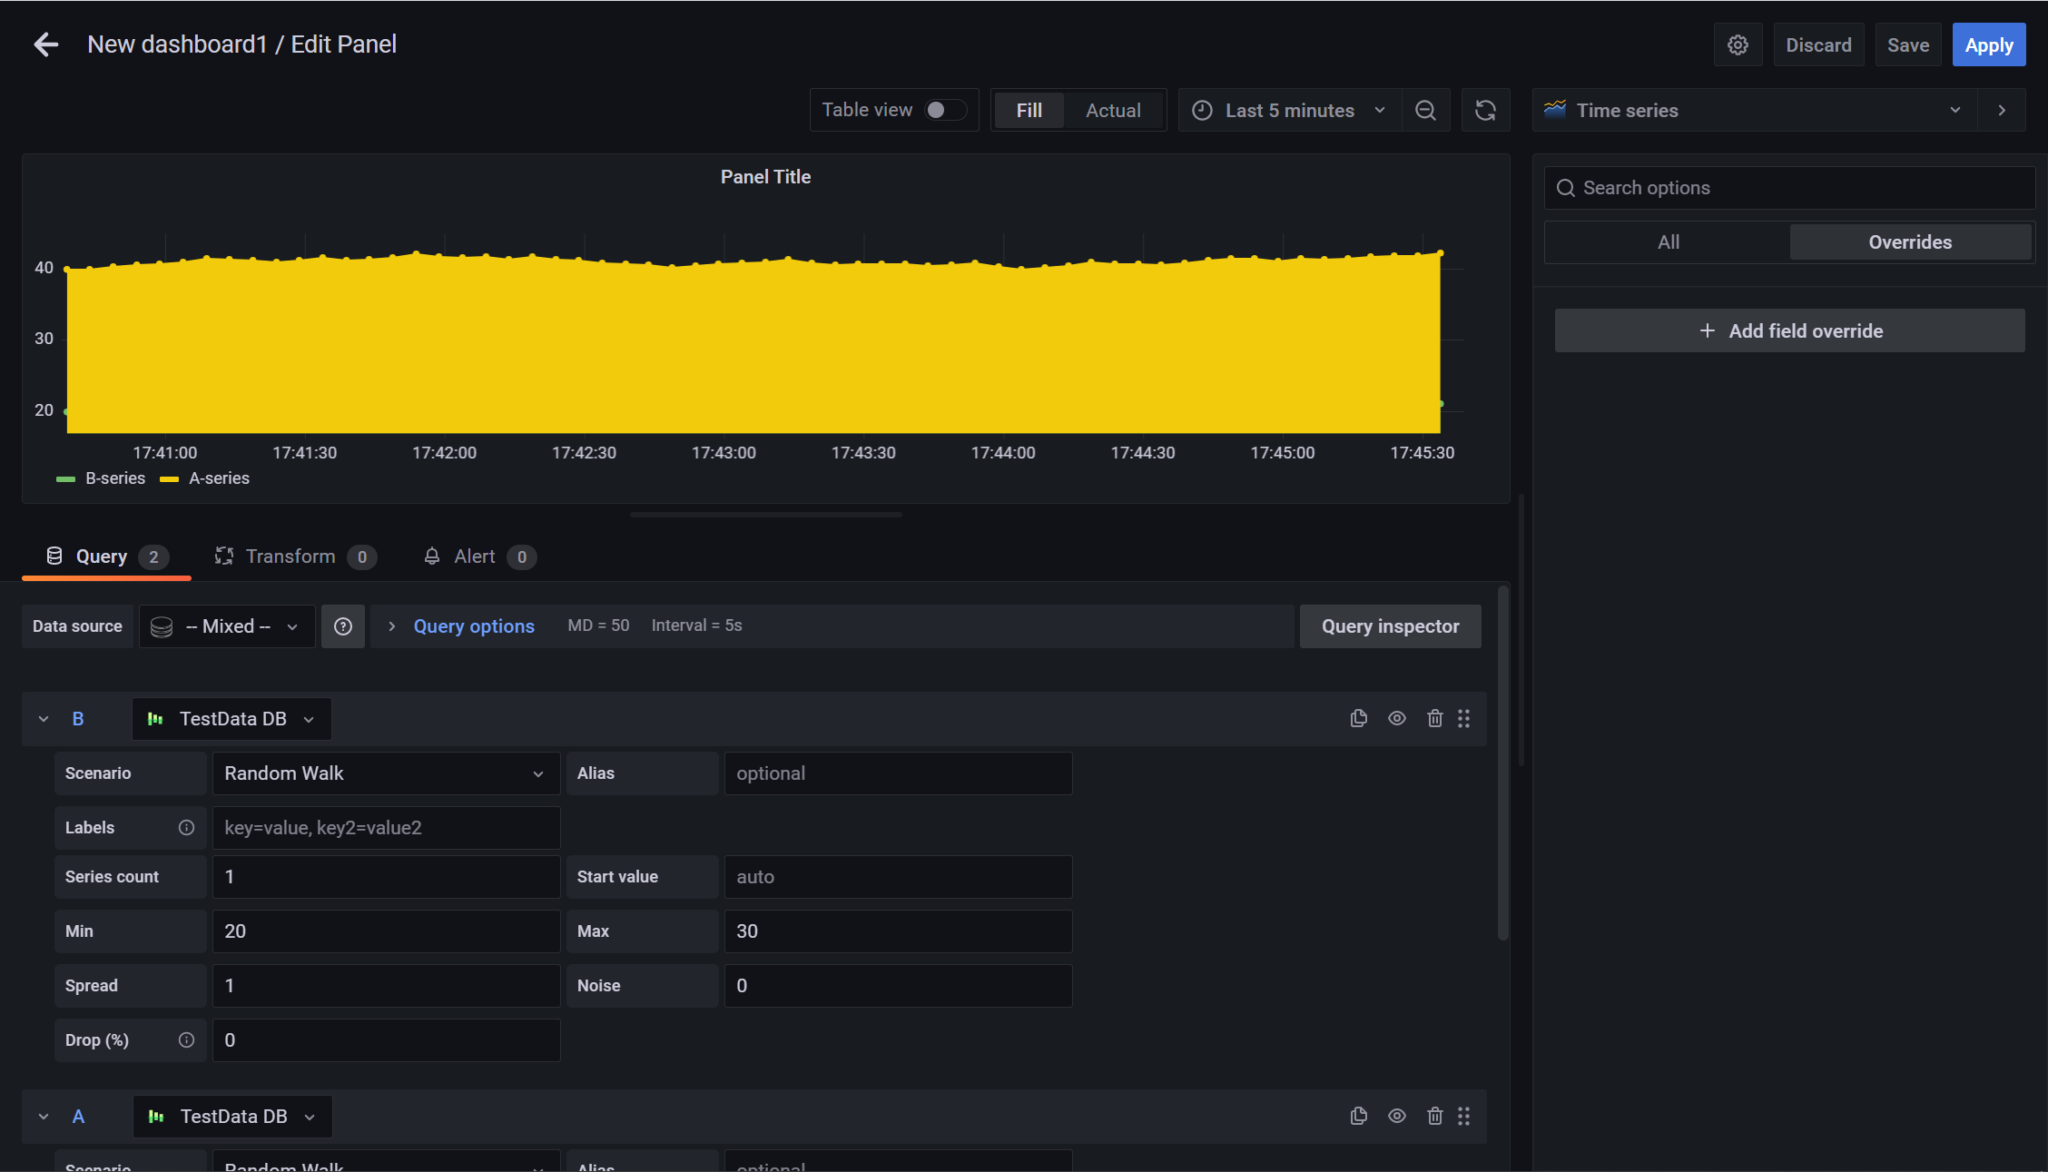Add a new field override
This screenshot has width=2048, height=1172.
coord(1789,330)
